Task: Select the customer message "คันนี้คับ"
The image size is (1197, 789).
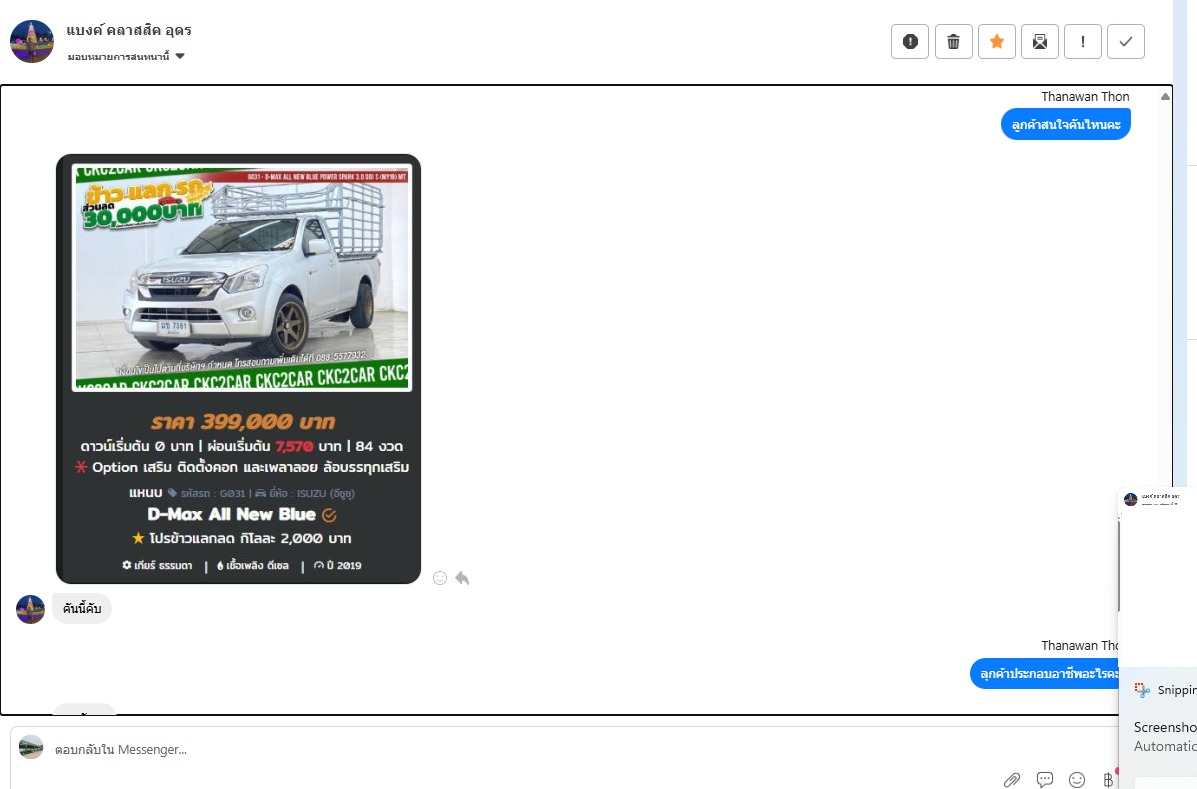Action: (82, 608)
